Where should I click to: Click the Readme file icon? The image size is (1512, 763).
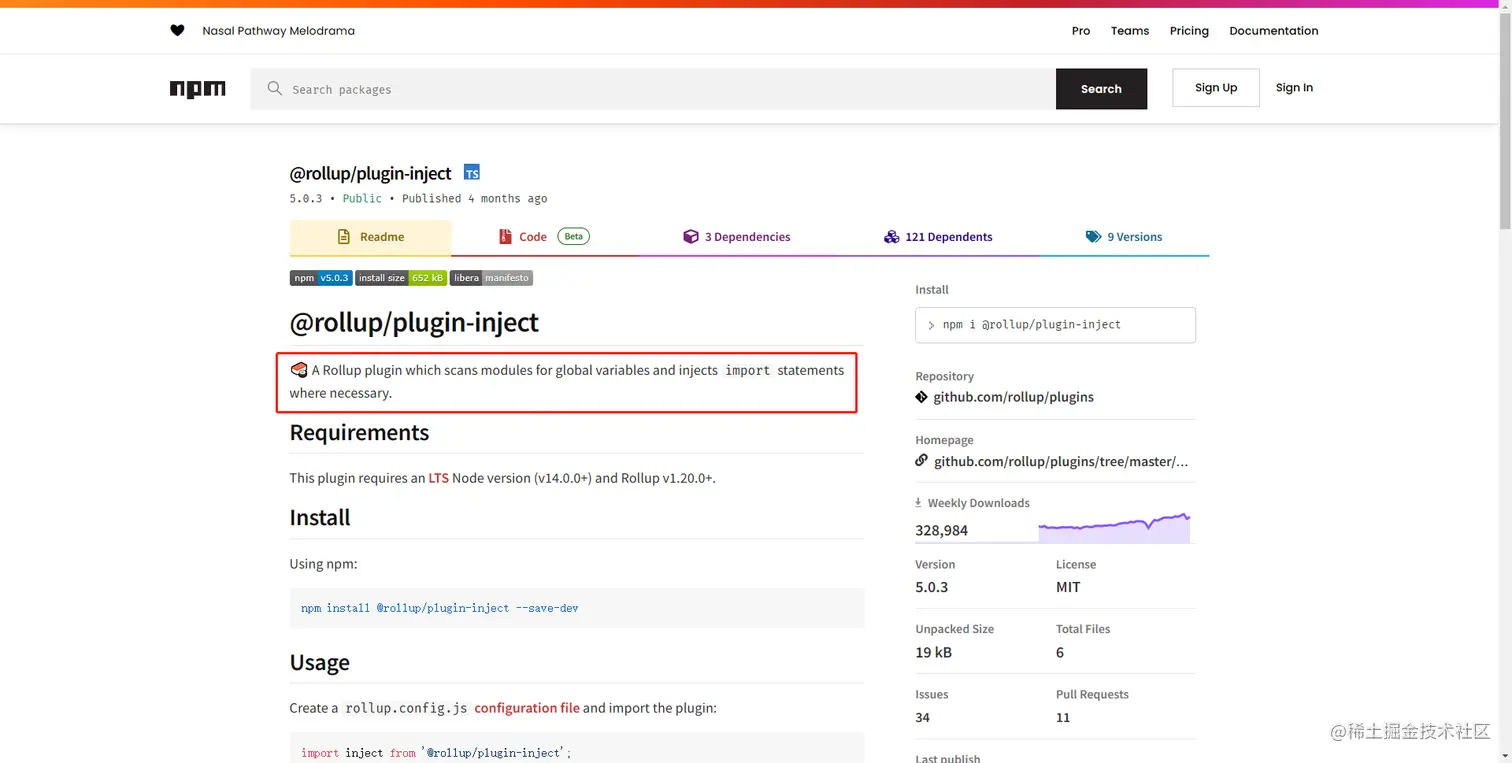(344, 237)
